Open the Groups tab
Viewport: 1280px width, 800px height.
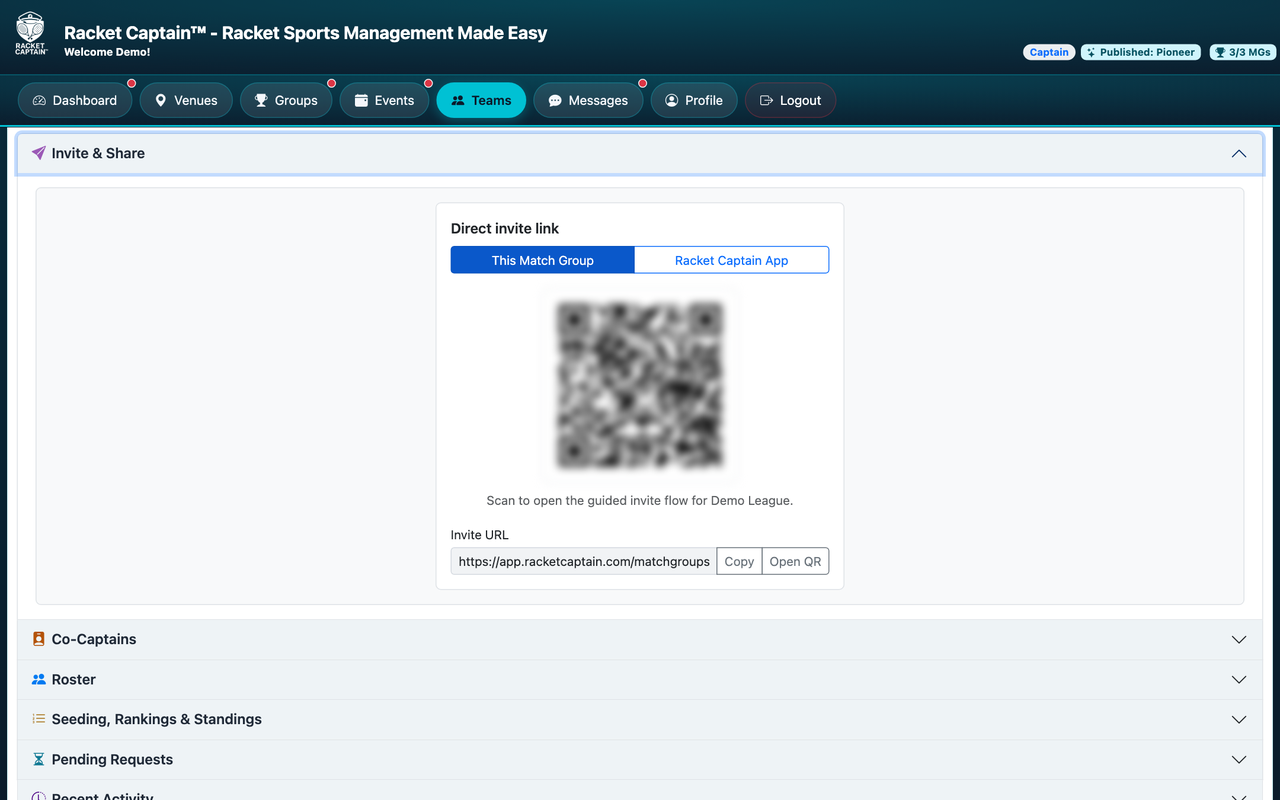(x=286, y=100)
